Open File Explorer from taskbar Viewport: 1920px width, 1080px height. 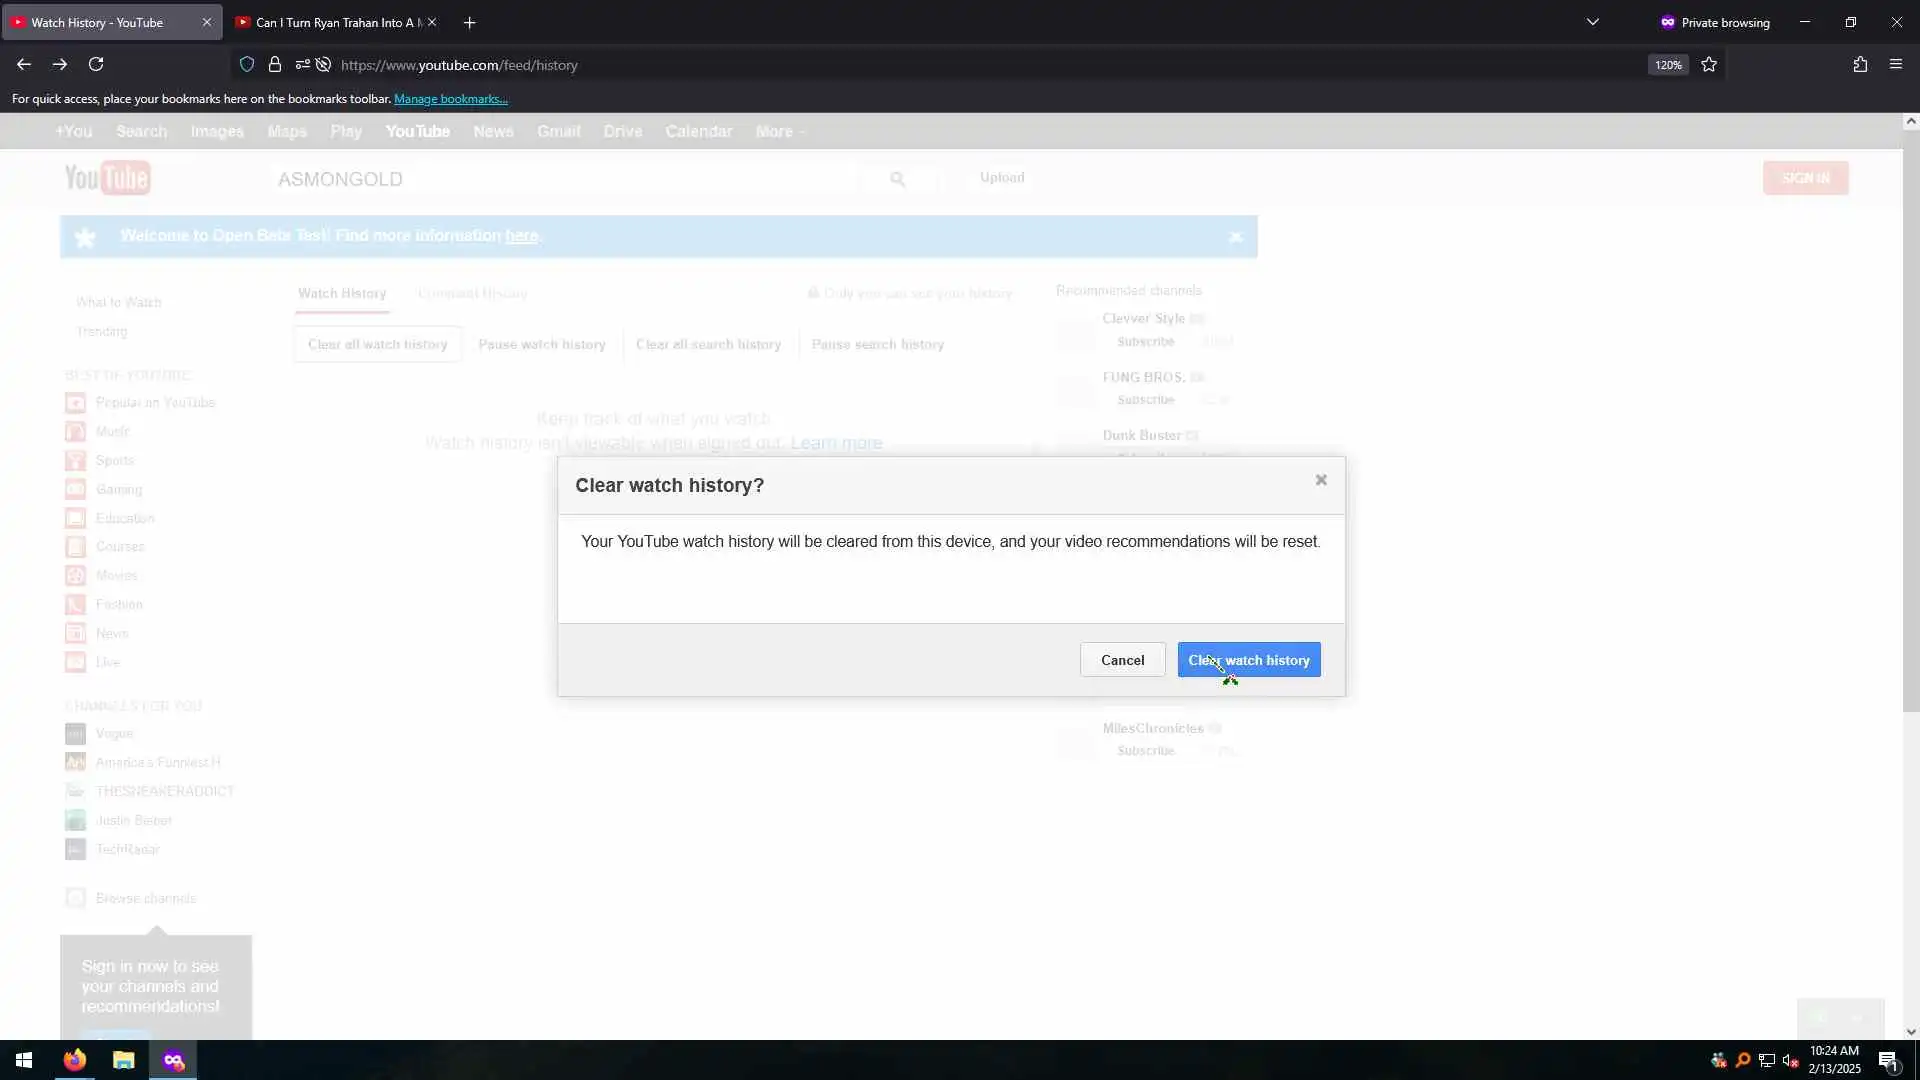click(x=123, y=1060)
